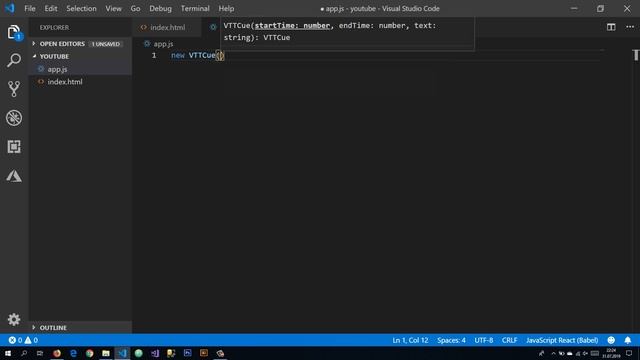Open the Extensions view icon
Screen dimensions: 640x360
click(14, 147)
